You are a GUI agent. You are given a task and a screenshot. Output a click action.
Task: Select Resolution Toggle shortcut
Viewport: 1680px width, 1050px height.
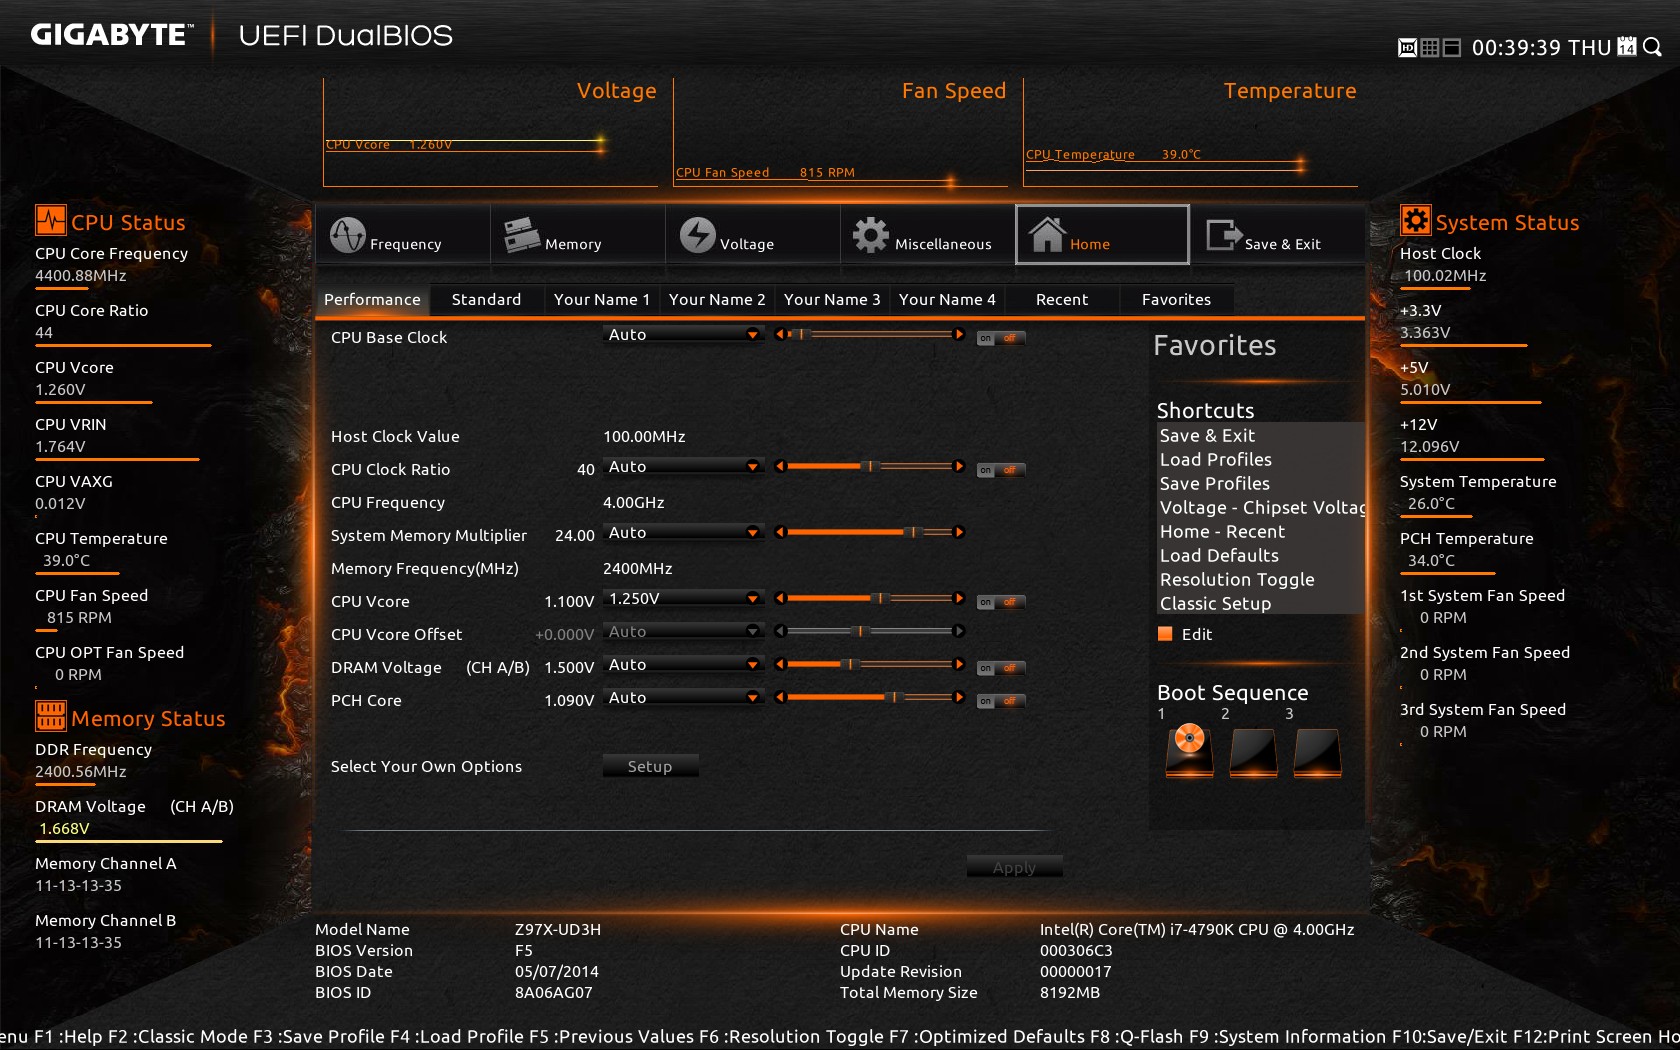1260,579
